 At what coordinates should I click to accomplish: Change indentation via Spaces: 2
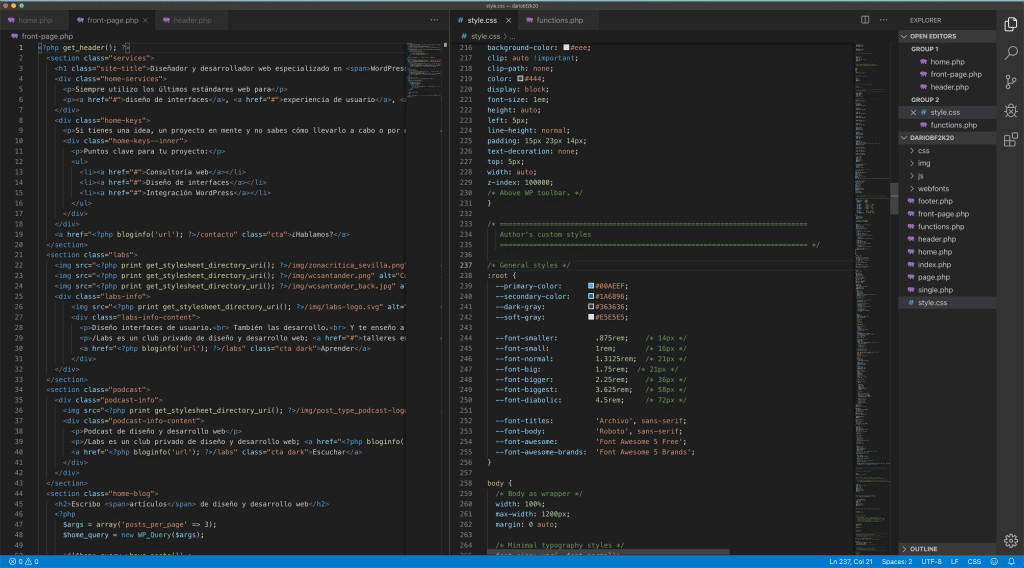(897, 561)
